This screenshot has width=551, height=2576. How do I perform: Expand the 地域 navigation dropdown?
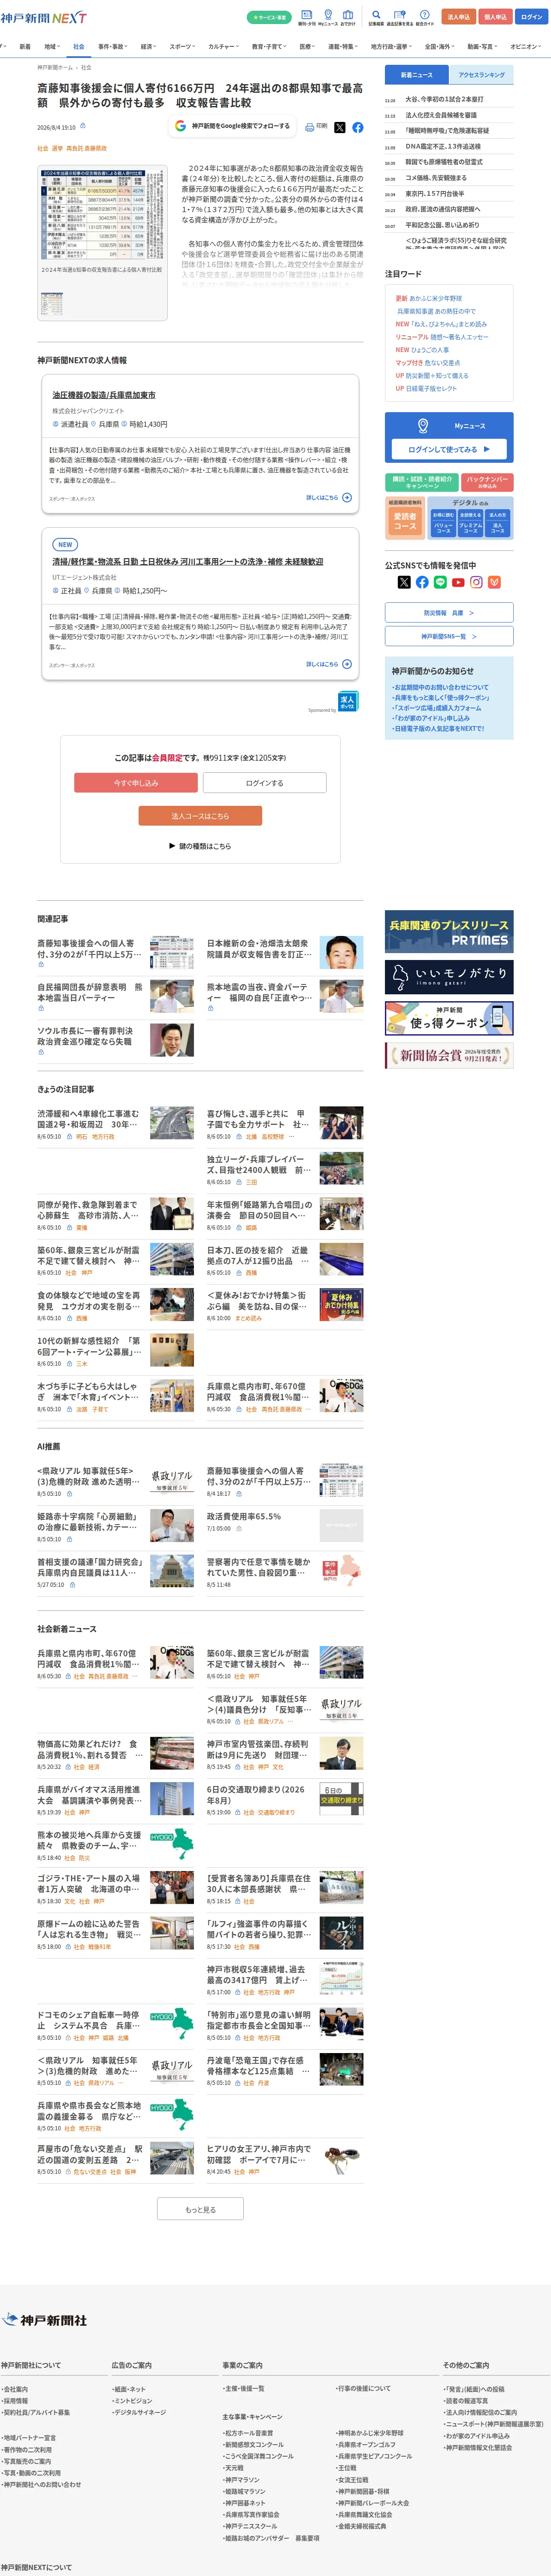pyautogui.click(x=52, y=46)
